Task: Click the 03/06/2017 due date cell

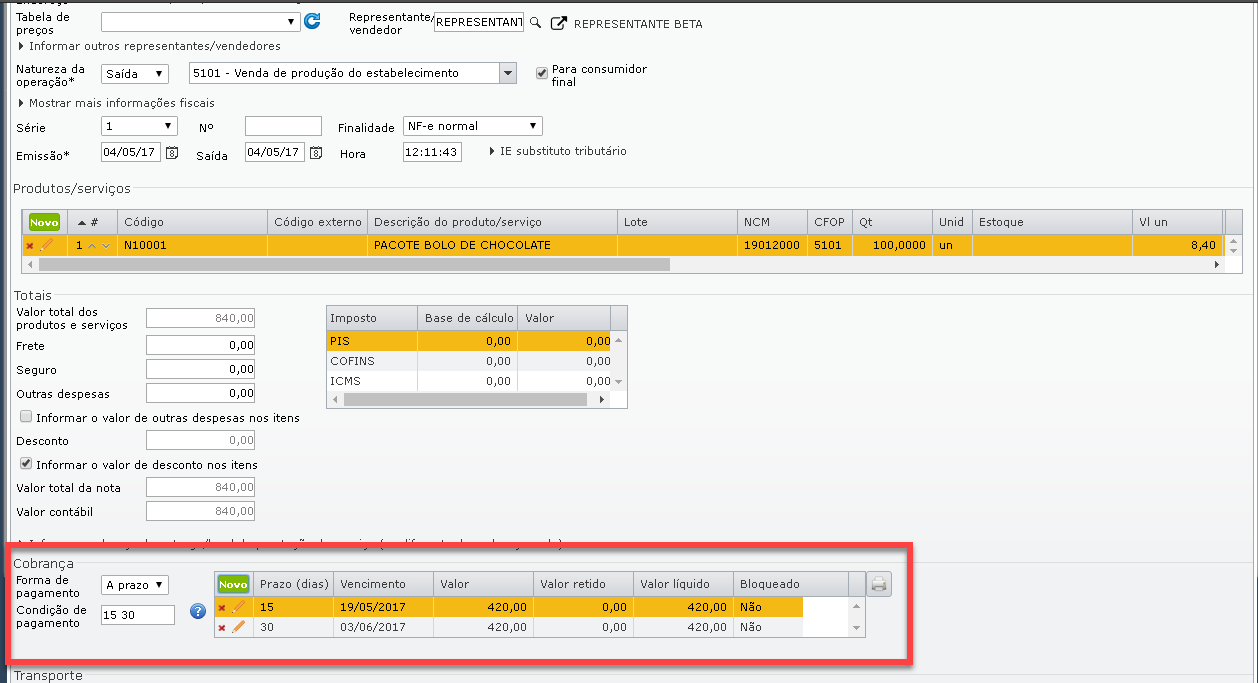Action: 383,627
